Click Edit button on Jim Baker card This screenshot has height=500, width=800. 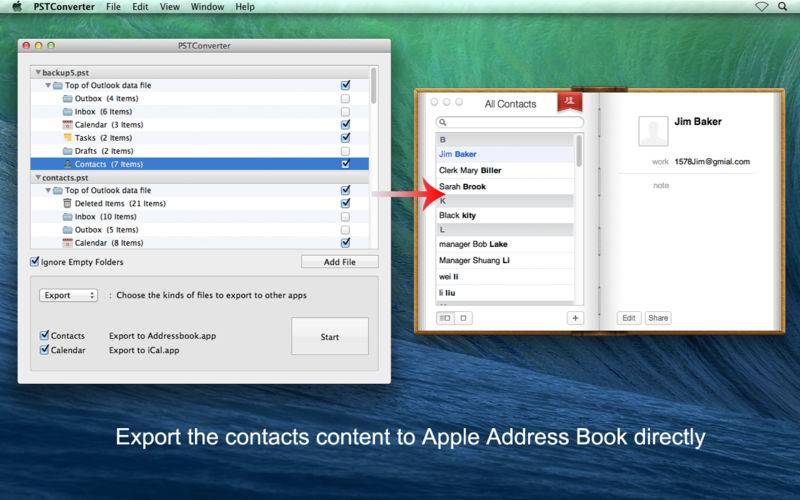[629, 318]
